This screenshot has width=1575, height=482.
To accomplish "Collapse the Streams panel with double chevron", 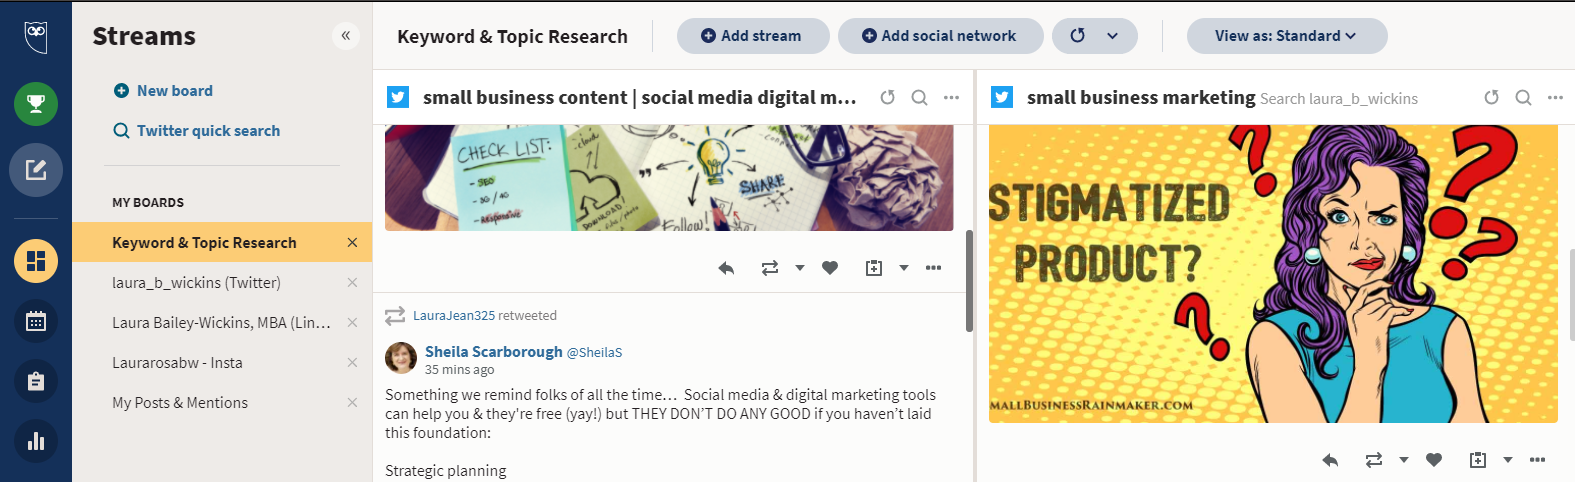I will tap(345, 36).
